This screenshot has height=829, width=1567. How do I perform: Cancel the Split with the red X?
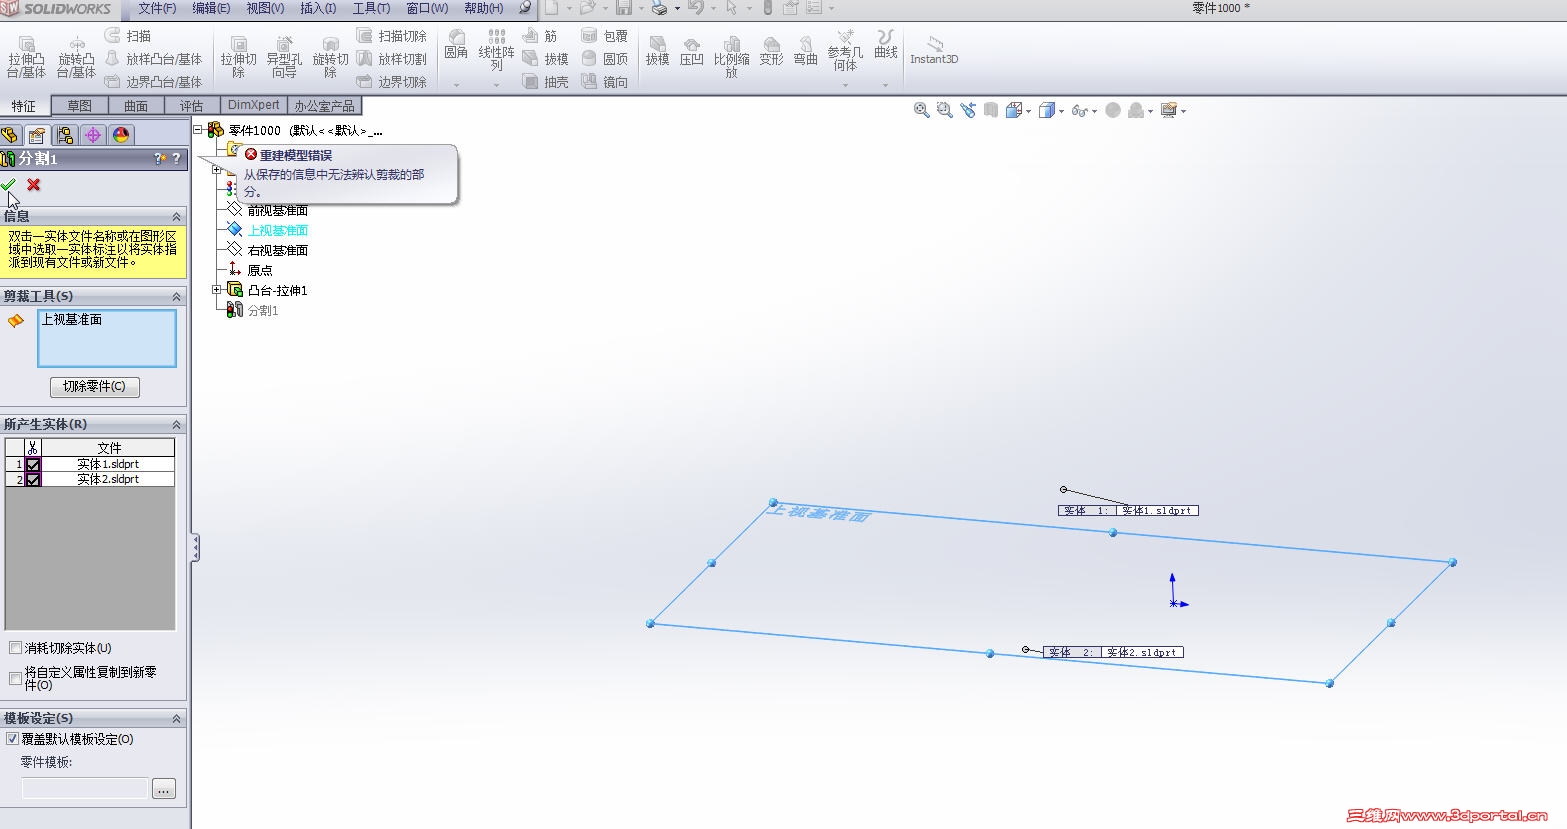tap(34, 184)
